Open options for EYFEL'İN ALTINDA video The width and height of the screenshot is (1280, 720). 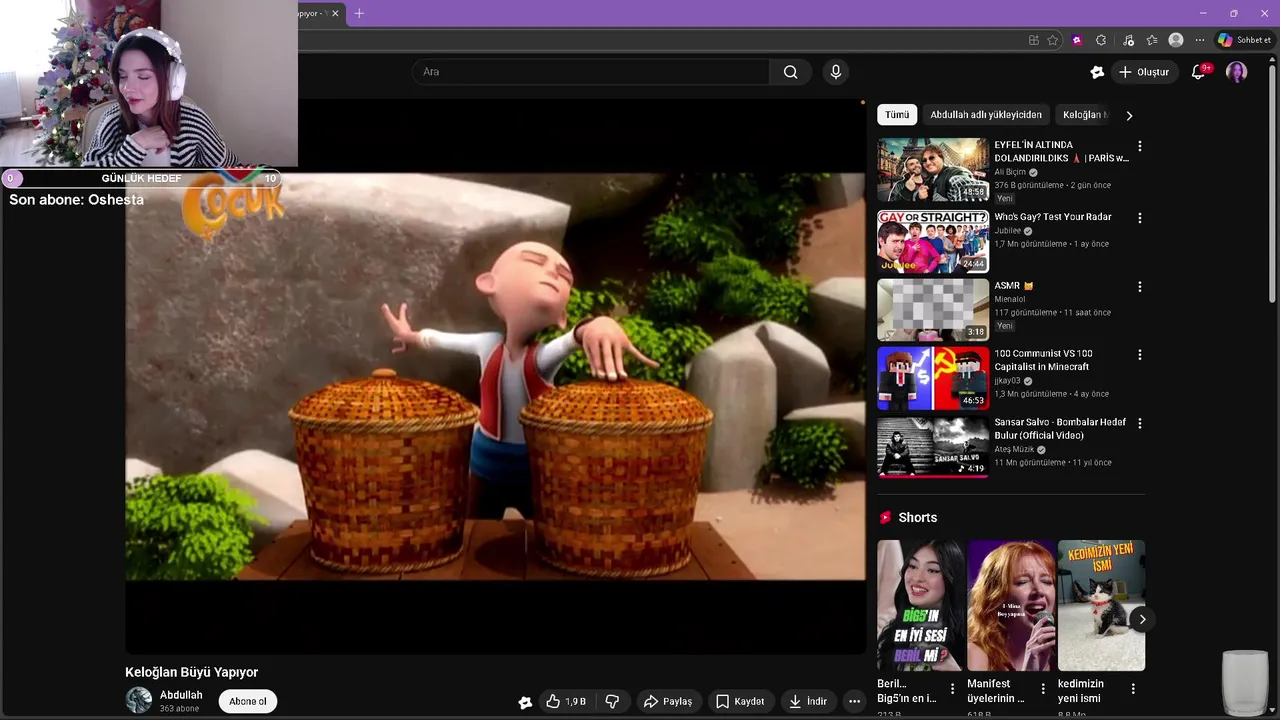(1139, 147)
